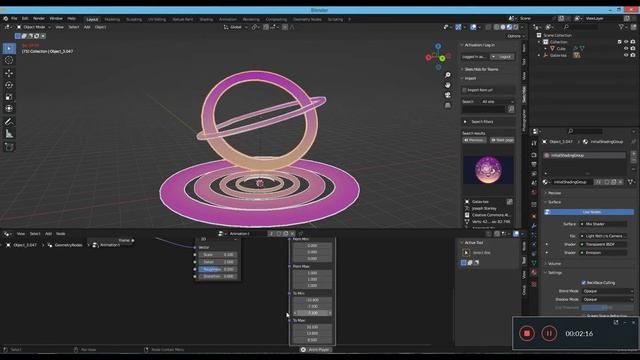Hide Cube with its eye icon
The width and height of the screenshot is (640, 360).
click(626, 48)
